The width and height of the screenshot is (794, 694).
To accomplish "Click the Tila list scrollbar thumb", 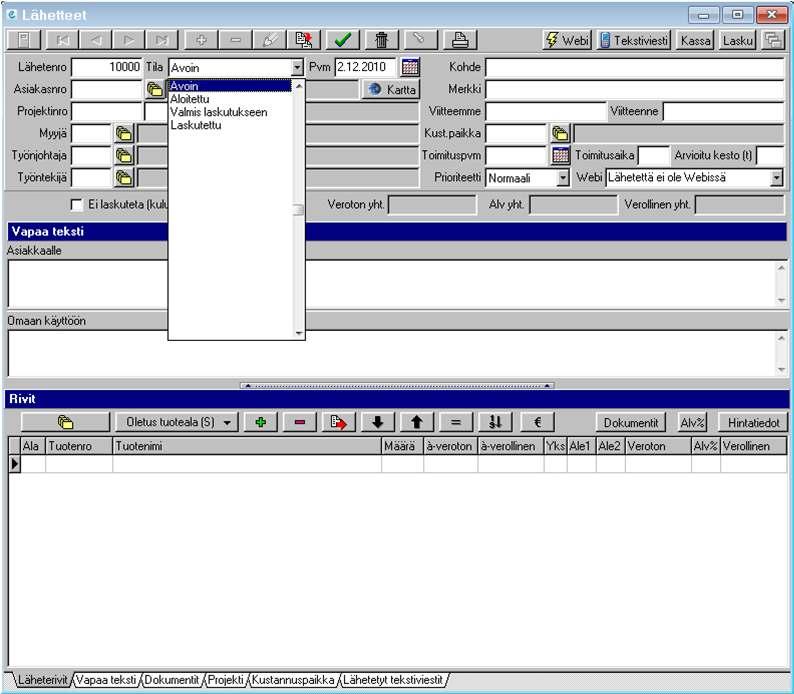I will click(x=299, y=209).
